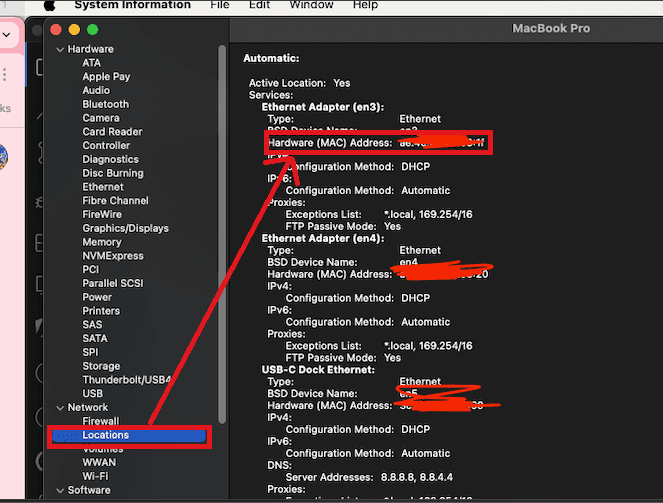Select WWAN under Network
Viewport: 663px width, 503px height.
pos(99,462)
